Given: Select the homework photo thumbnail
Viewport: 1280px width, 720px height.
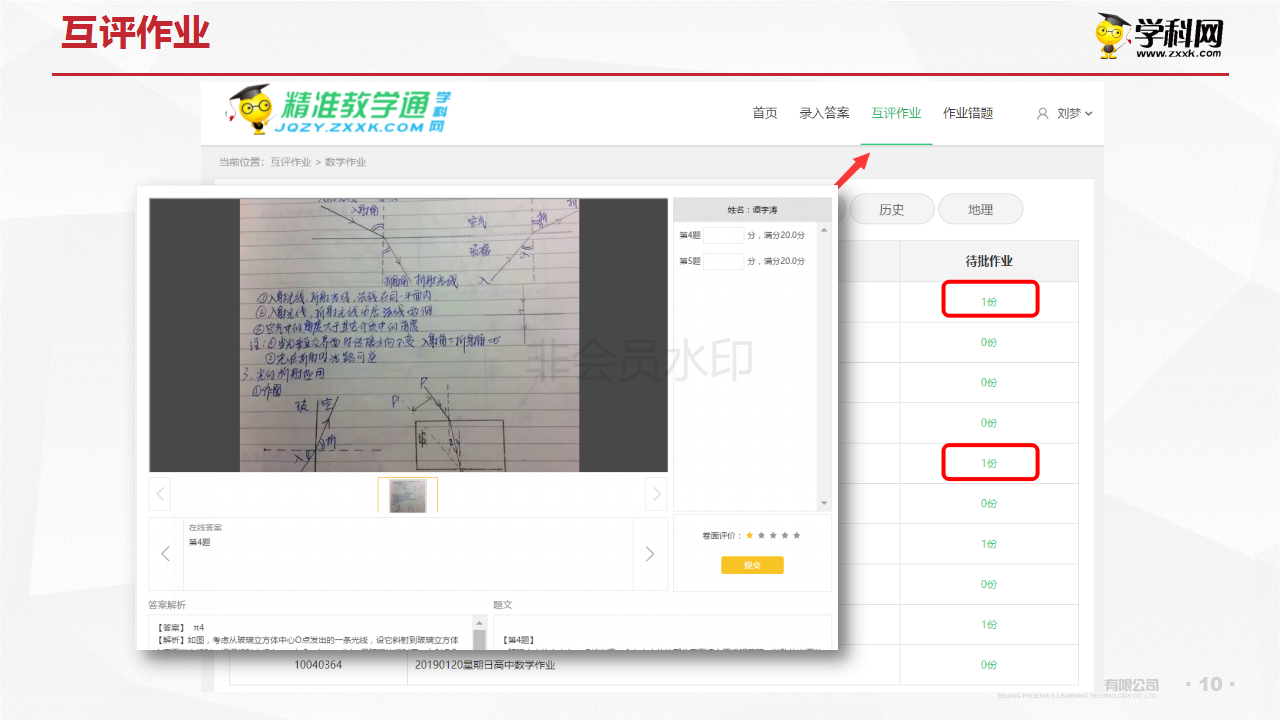Looking at the screenshot, I should click(407, 495).
